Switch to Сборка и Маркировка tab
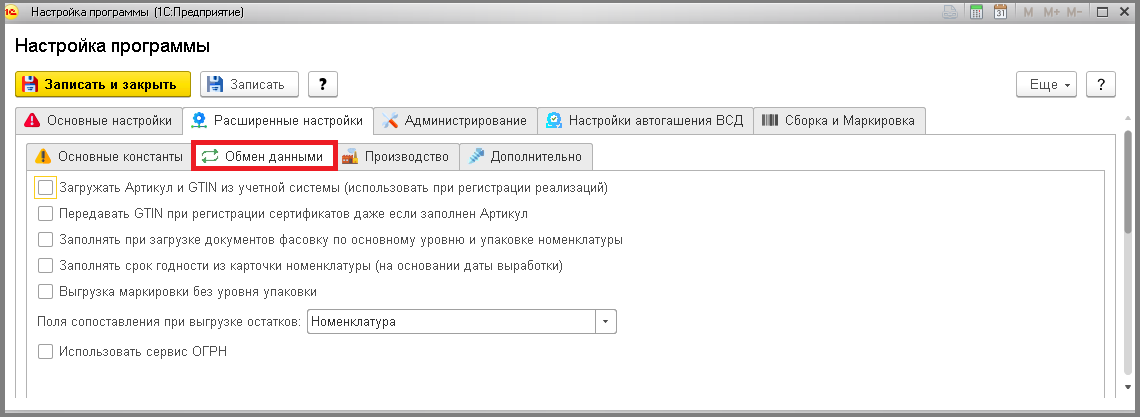Screen dimensions: 1140x417 [840, 121]
